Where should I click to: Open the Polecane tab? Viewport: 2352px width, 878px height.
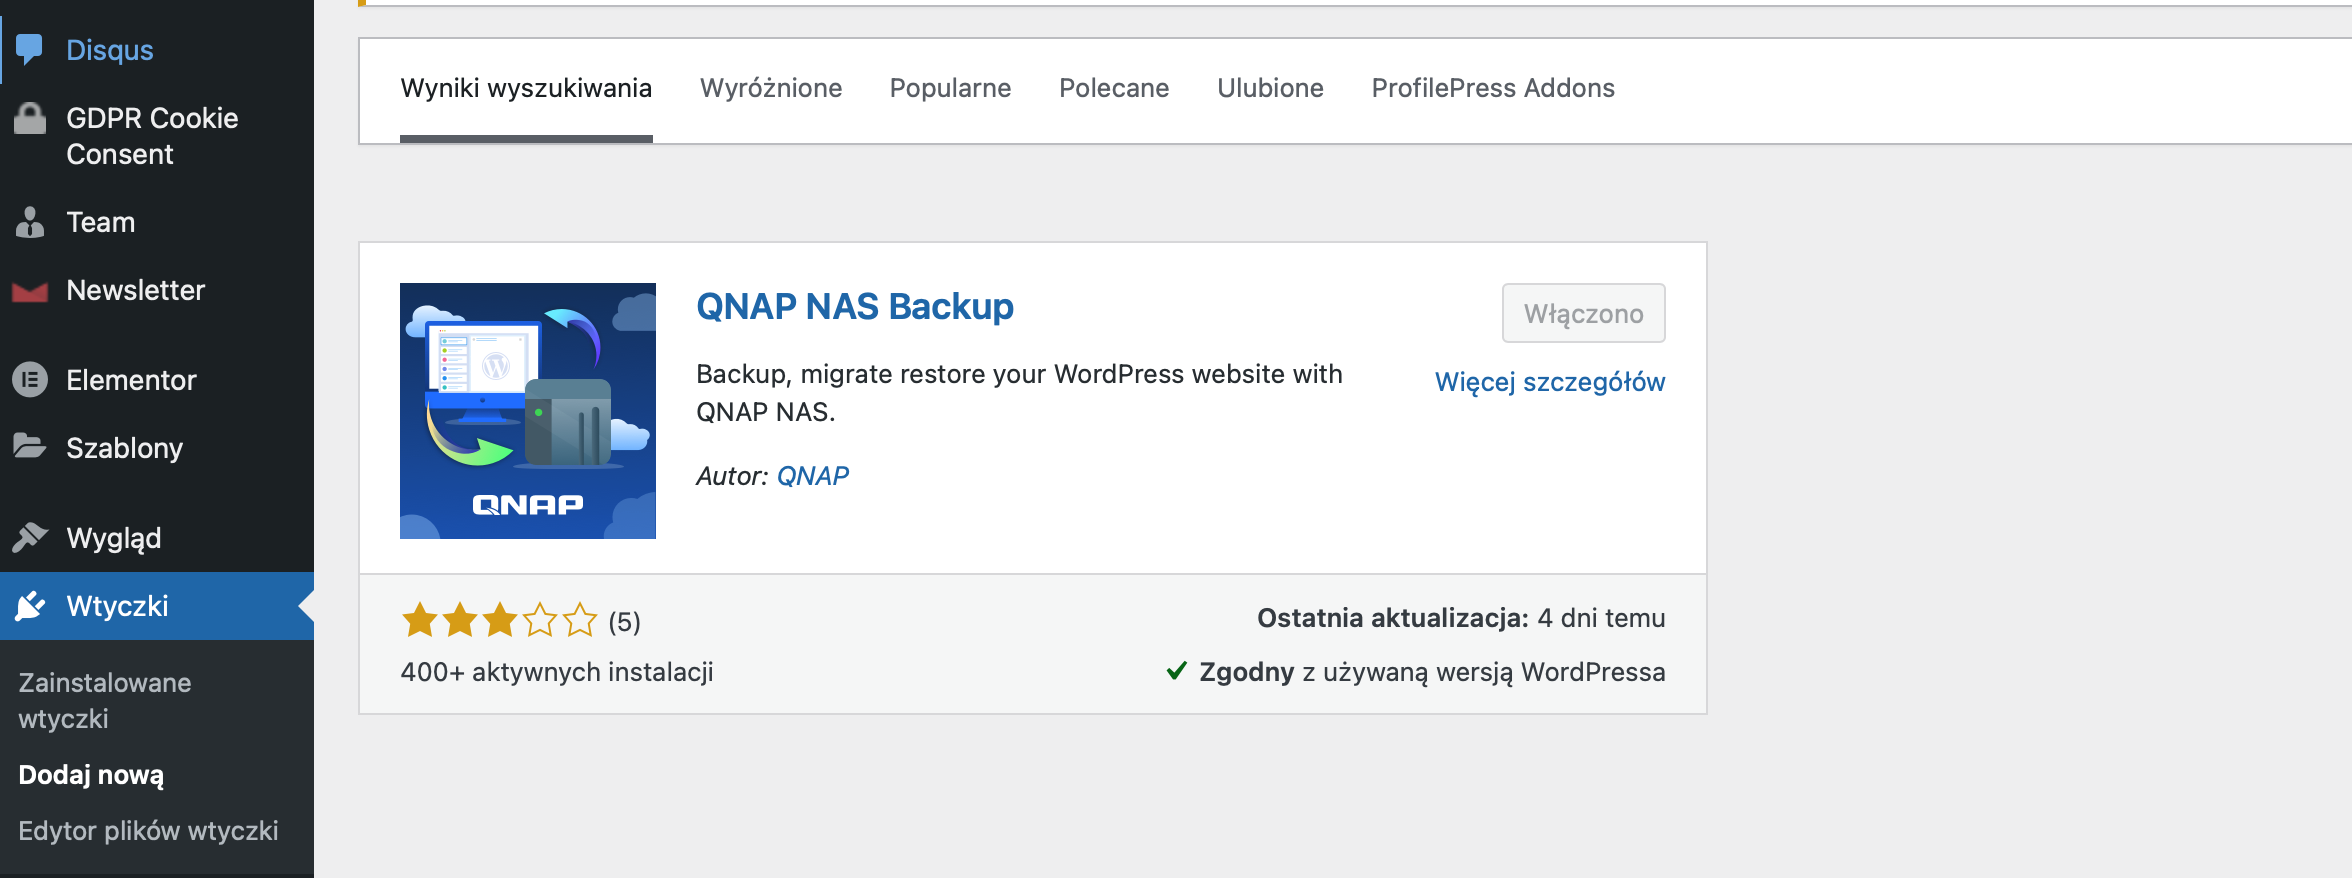[1113, 89]
